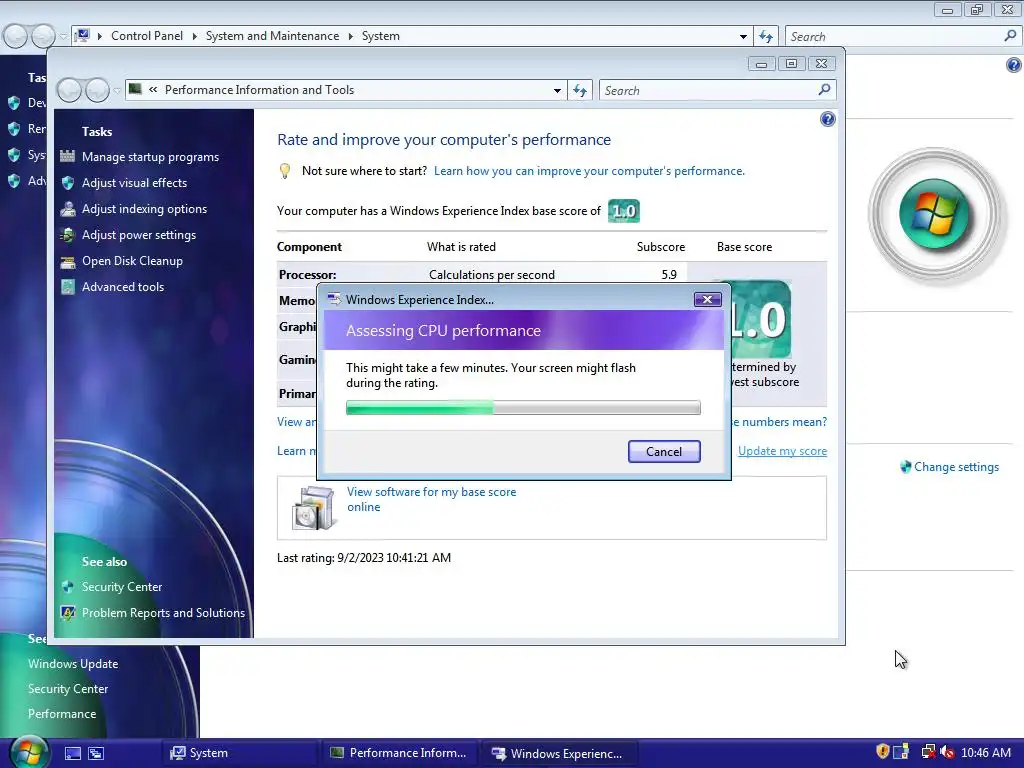Open Adjust indexing options task

144,209
